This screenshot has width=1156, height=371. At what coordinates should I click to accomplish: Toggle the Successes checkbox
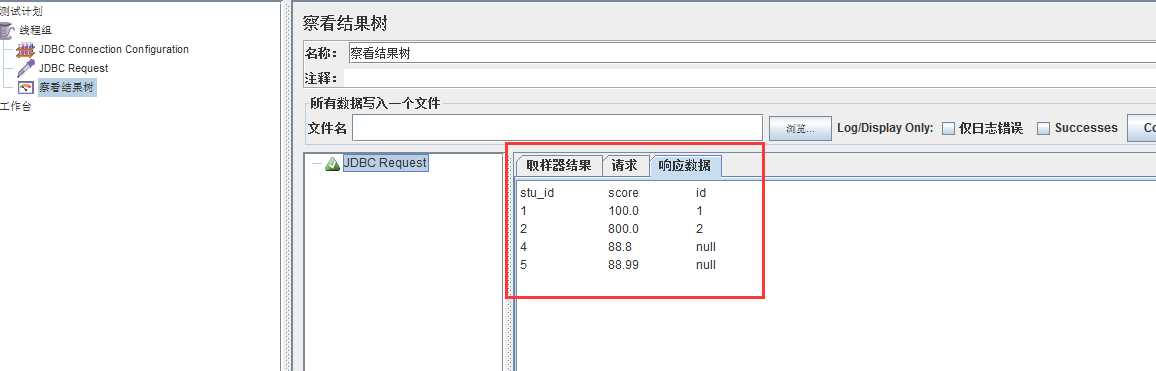[1043, 128]
